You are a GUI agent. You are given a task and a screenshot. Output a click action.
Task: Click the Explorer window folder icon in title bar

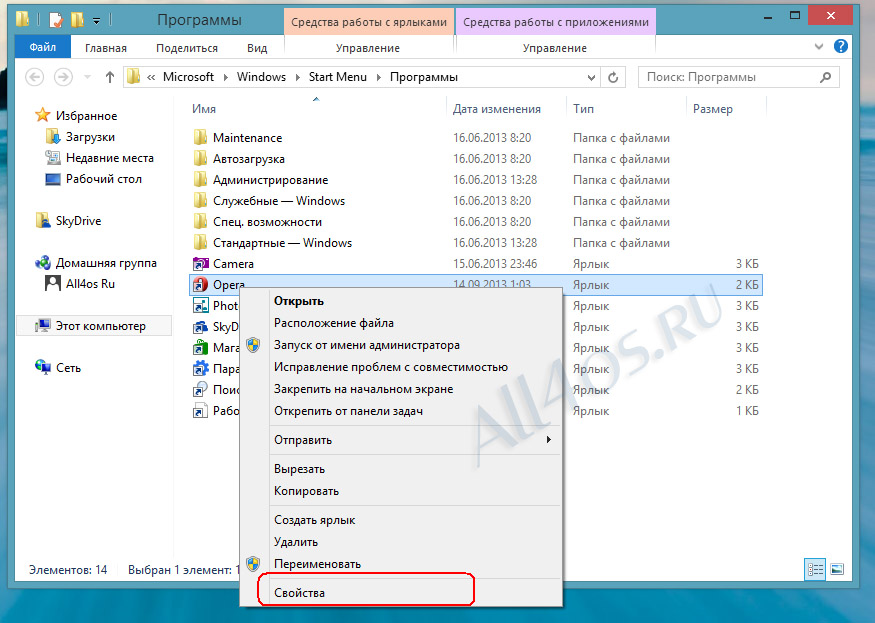tap(23, 19)
